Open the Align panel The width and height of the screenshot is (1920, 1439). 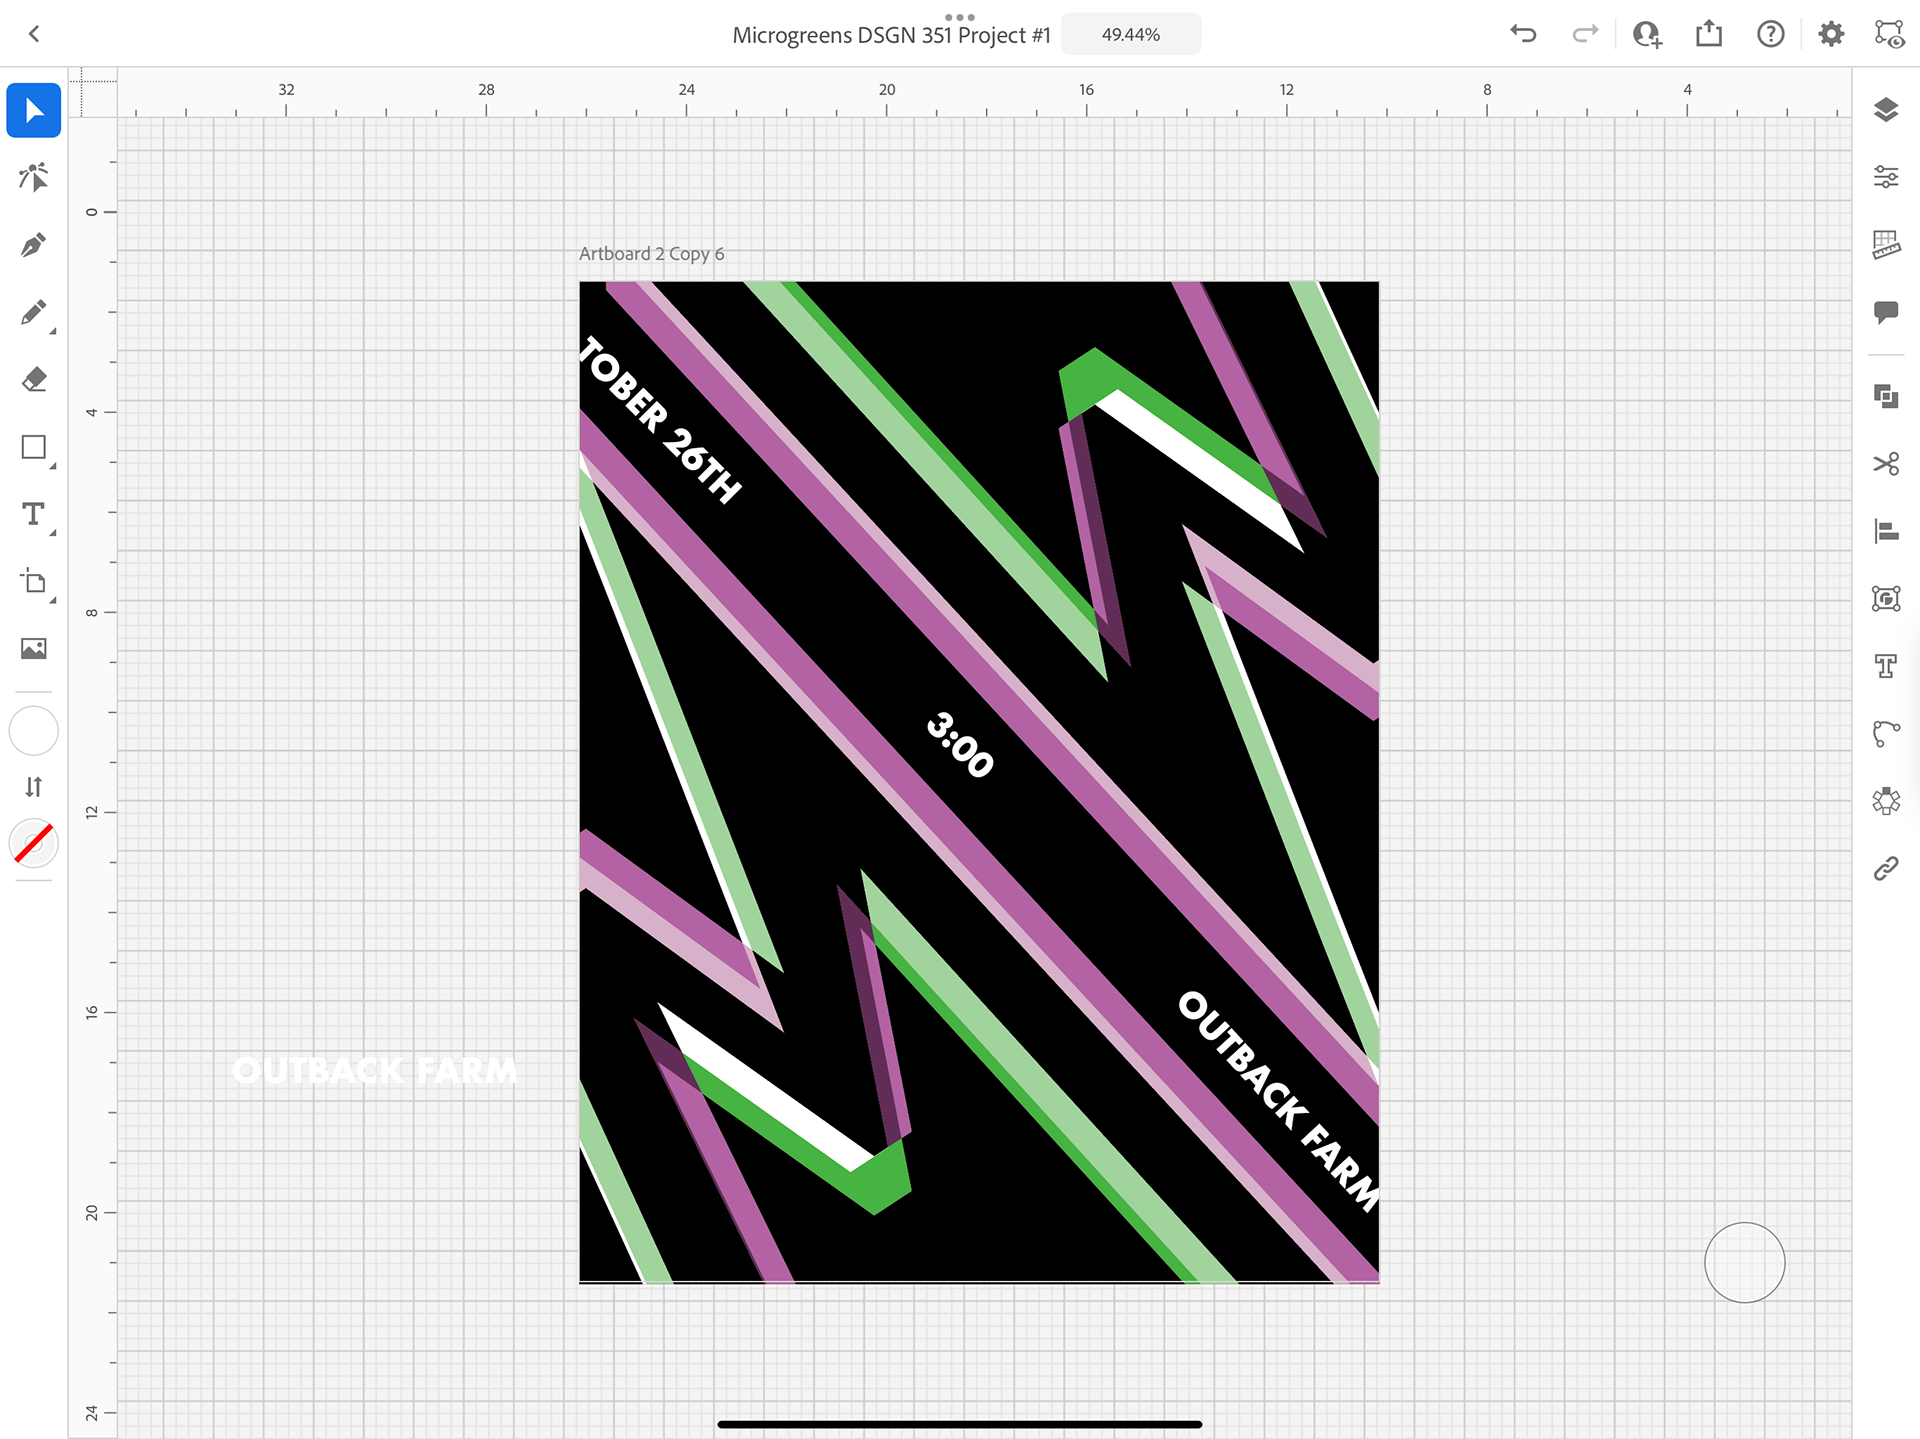click(1886, 531)
